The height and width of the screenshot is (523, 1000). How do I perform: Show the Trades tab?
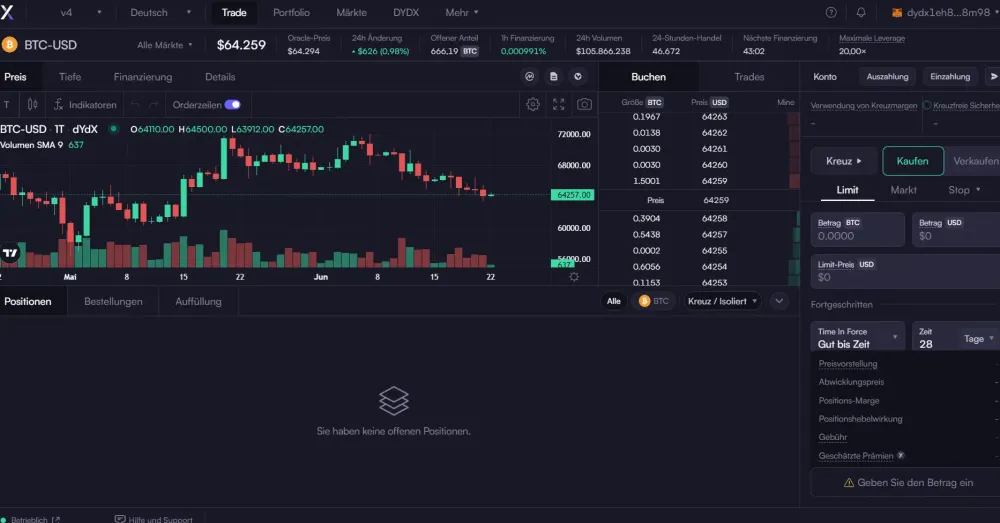tap(749, 77)
